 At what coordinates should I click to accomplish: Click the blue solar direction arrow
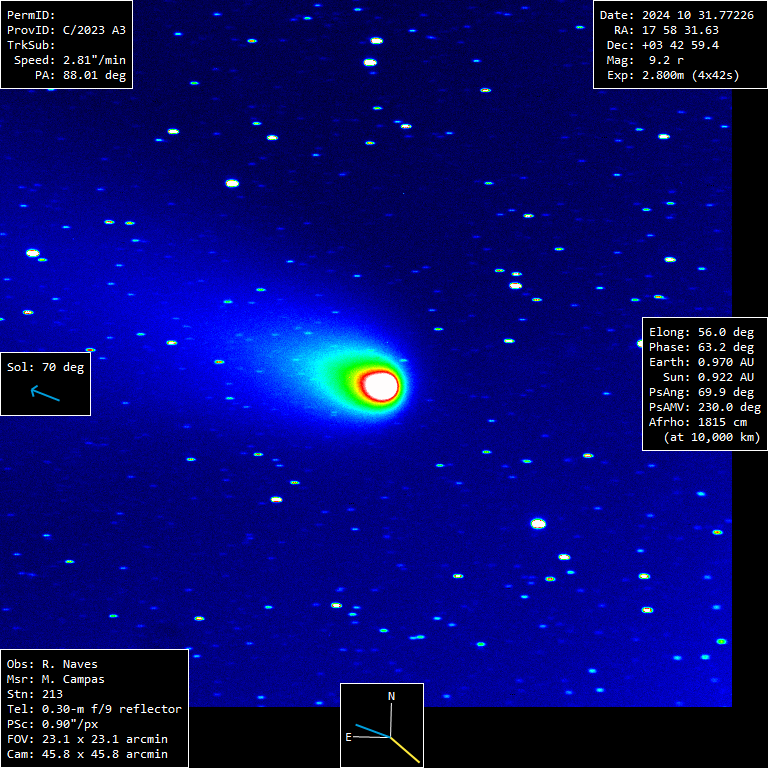tap(45, 393)
